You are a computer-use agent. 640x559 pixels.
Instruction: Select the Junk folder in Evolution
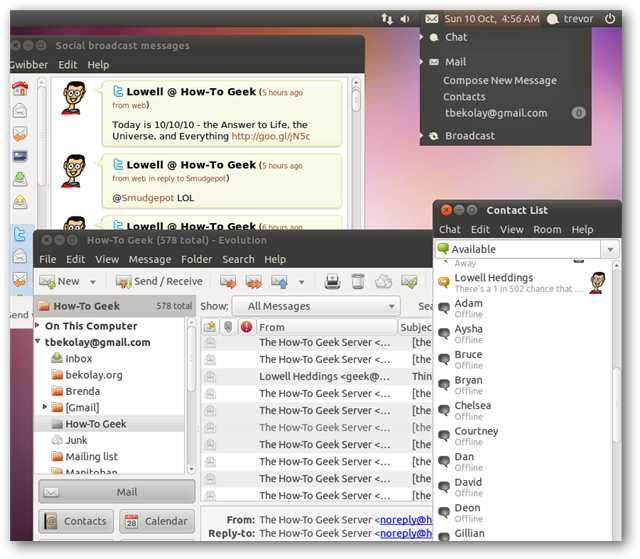69,440
